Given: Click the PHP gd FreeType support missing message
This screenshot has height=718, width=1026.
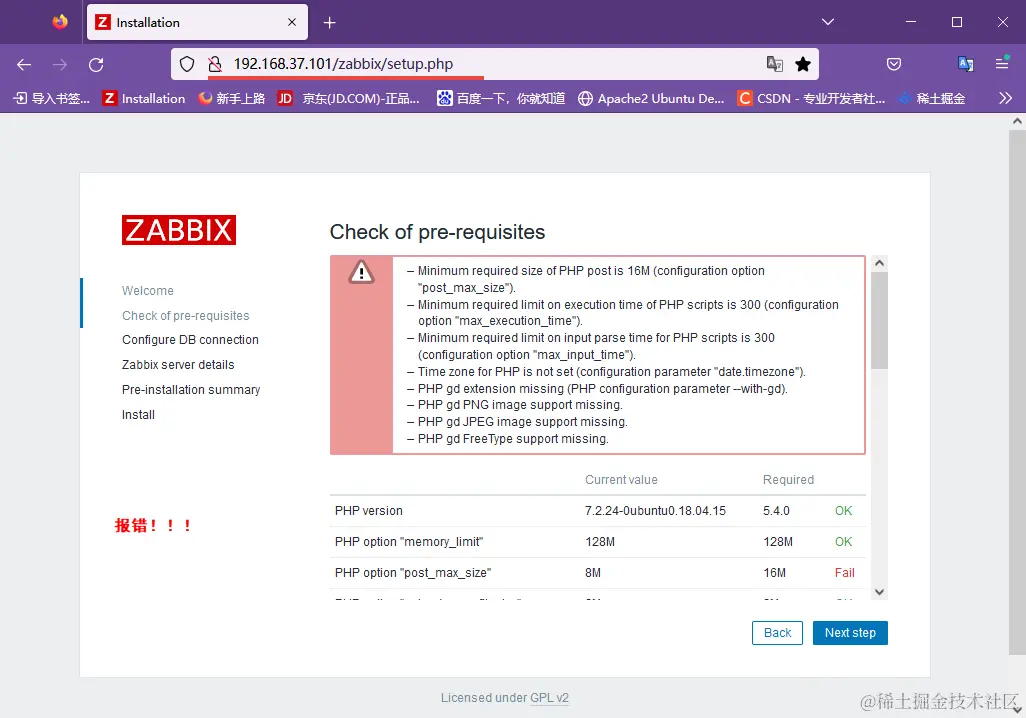Looking at the screenshot, I should pyautogui.click(x=513, y=439).
